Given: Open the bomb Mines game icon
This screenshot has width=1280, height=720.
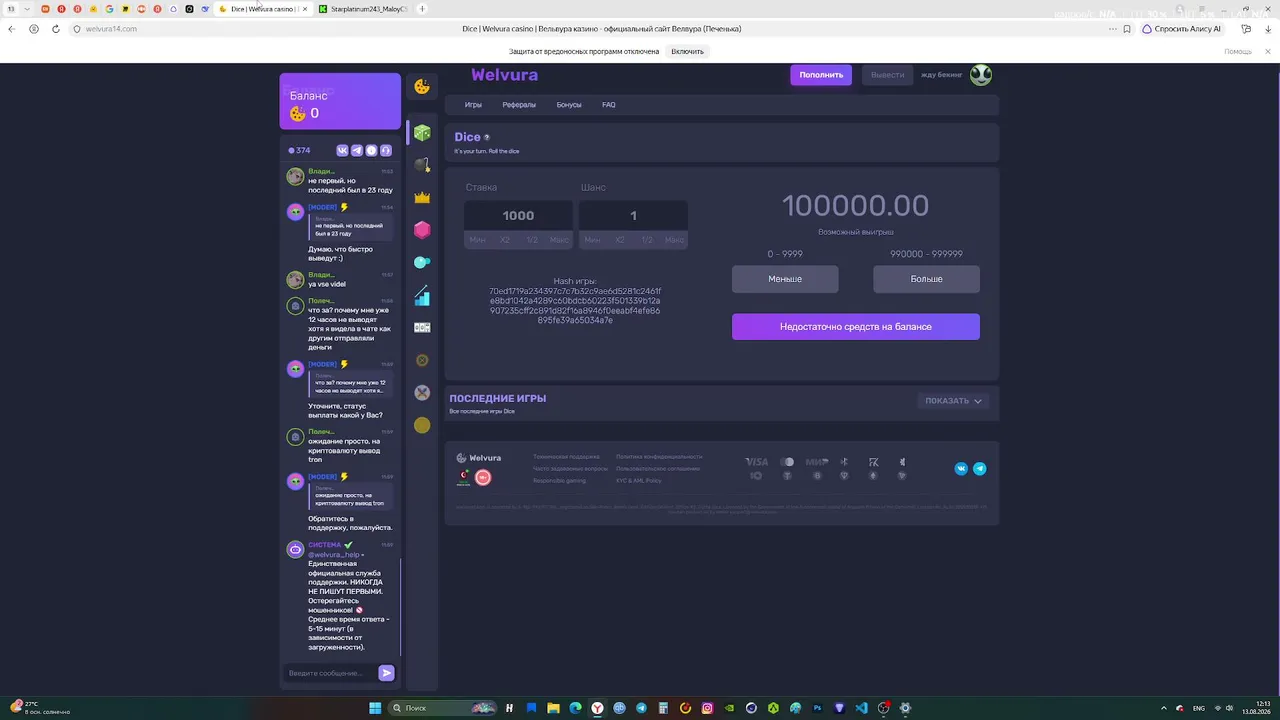Looking at the screenshot, I should pos(422,165).
